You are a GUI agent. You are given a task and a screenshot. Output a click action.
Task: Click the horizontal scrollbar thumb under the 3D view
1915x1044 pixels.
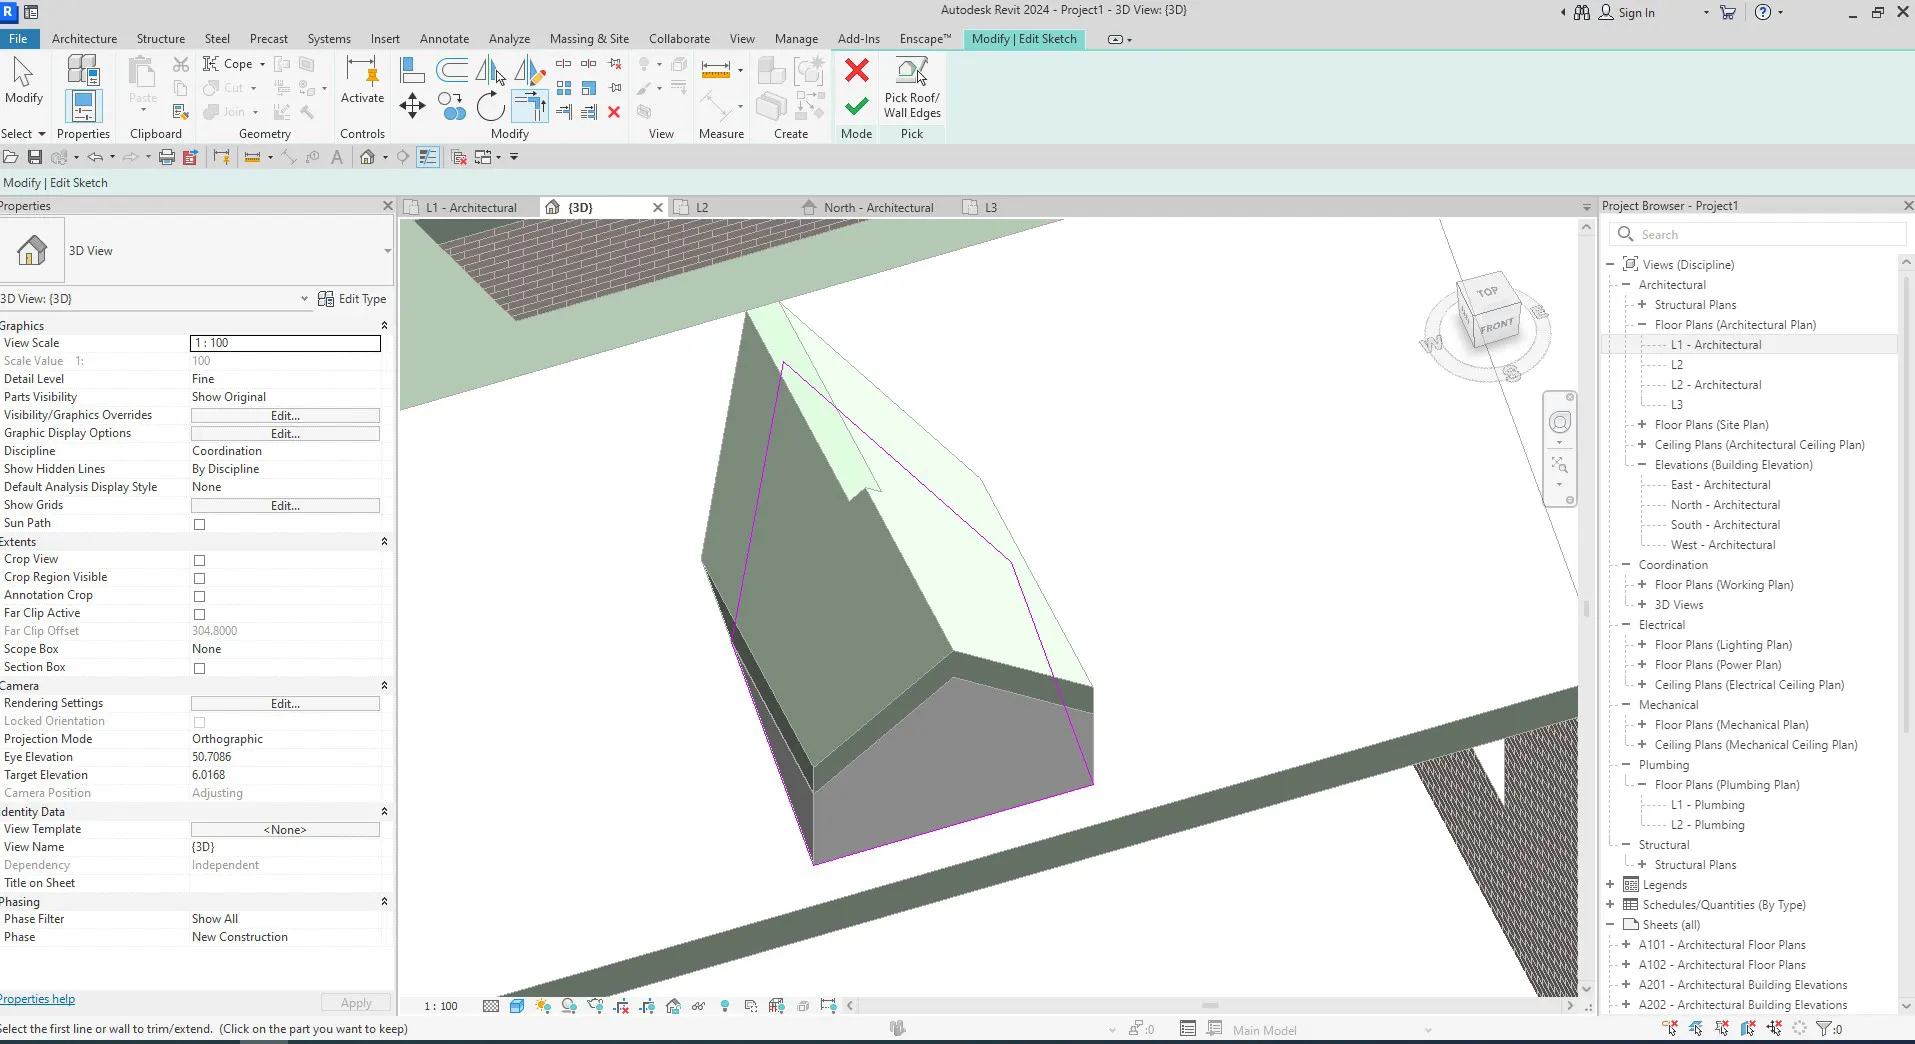click(x=1210, y=1006)
